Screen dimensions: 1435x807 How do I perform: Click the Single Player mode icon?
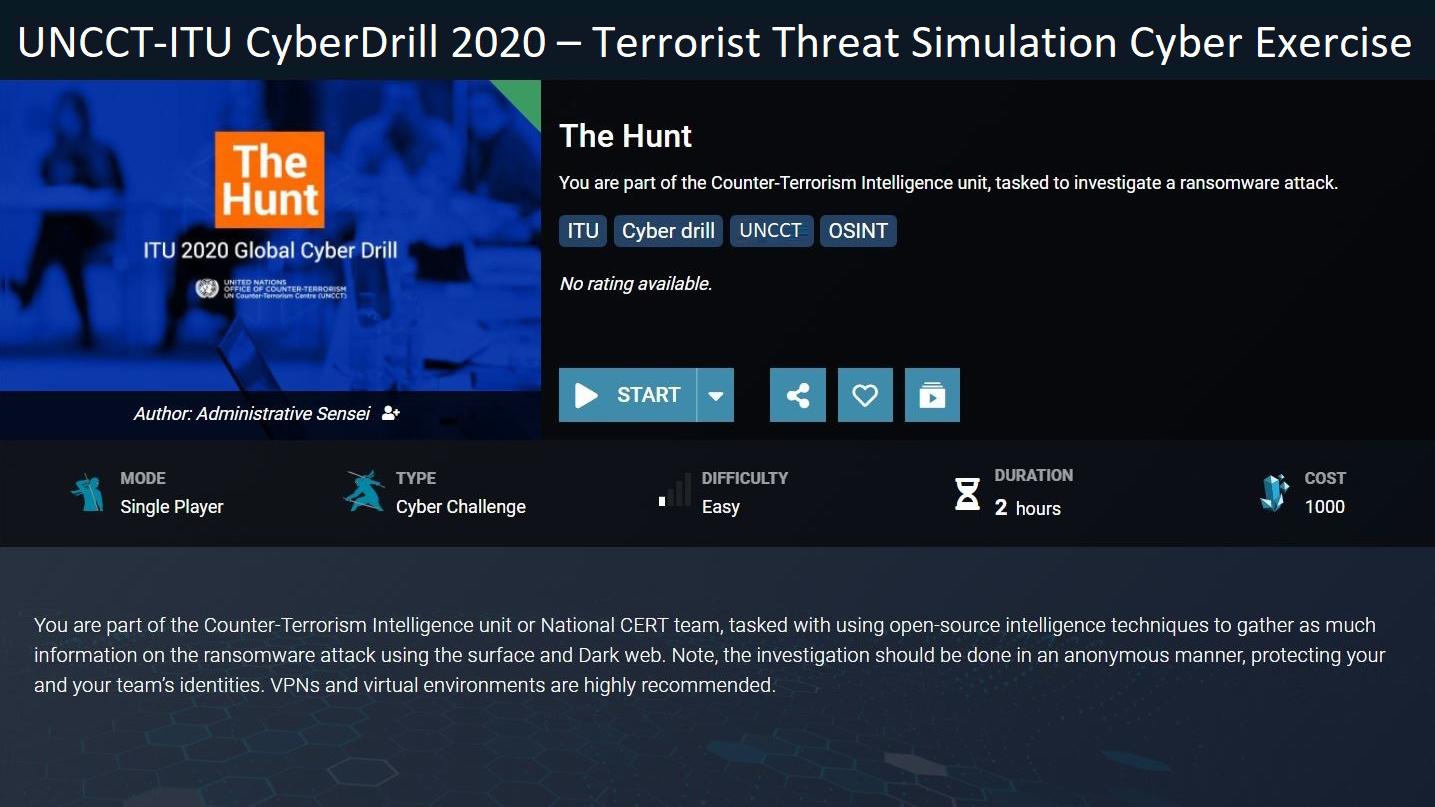click(88, 492)
